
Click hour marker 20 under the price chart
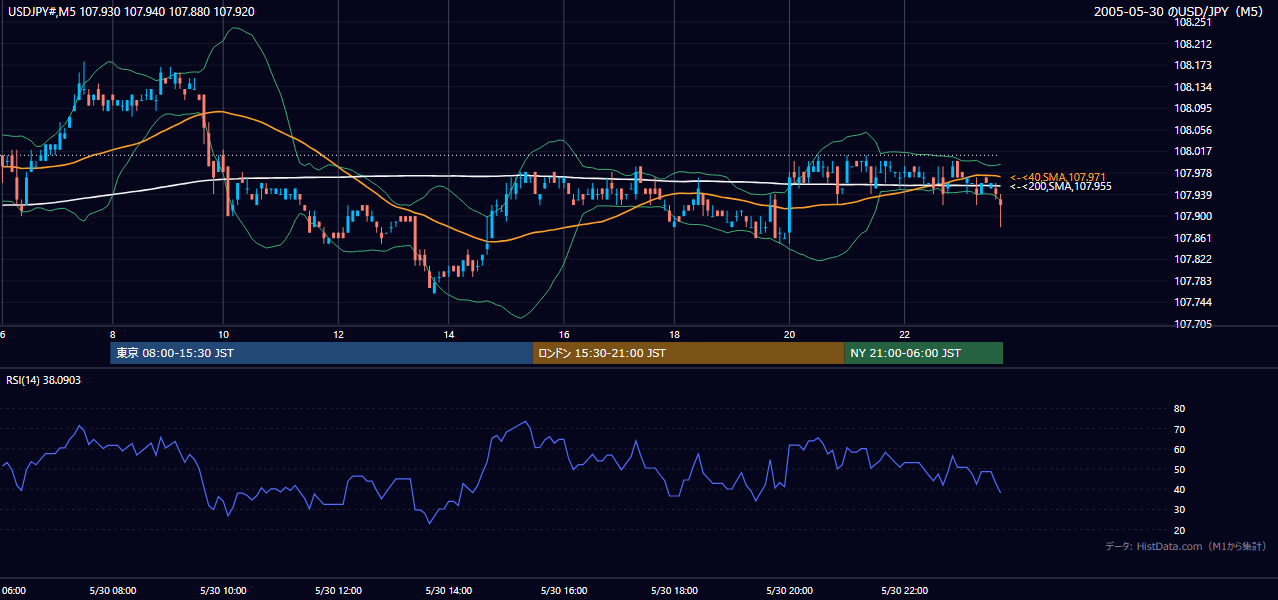coord(790,334)
